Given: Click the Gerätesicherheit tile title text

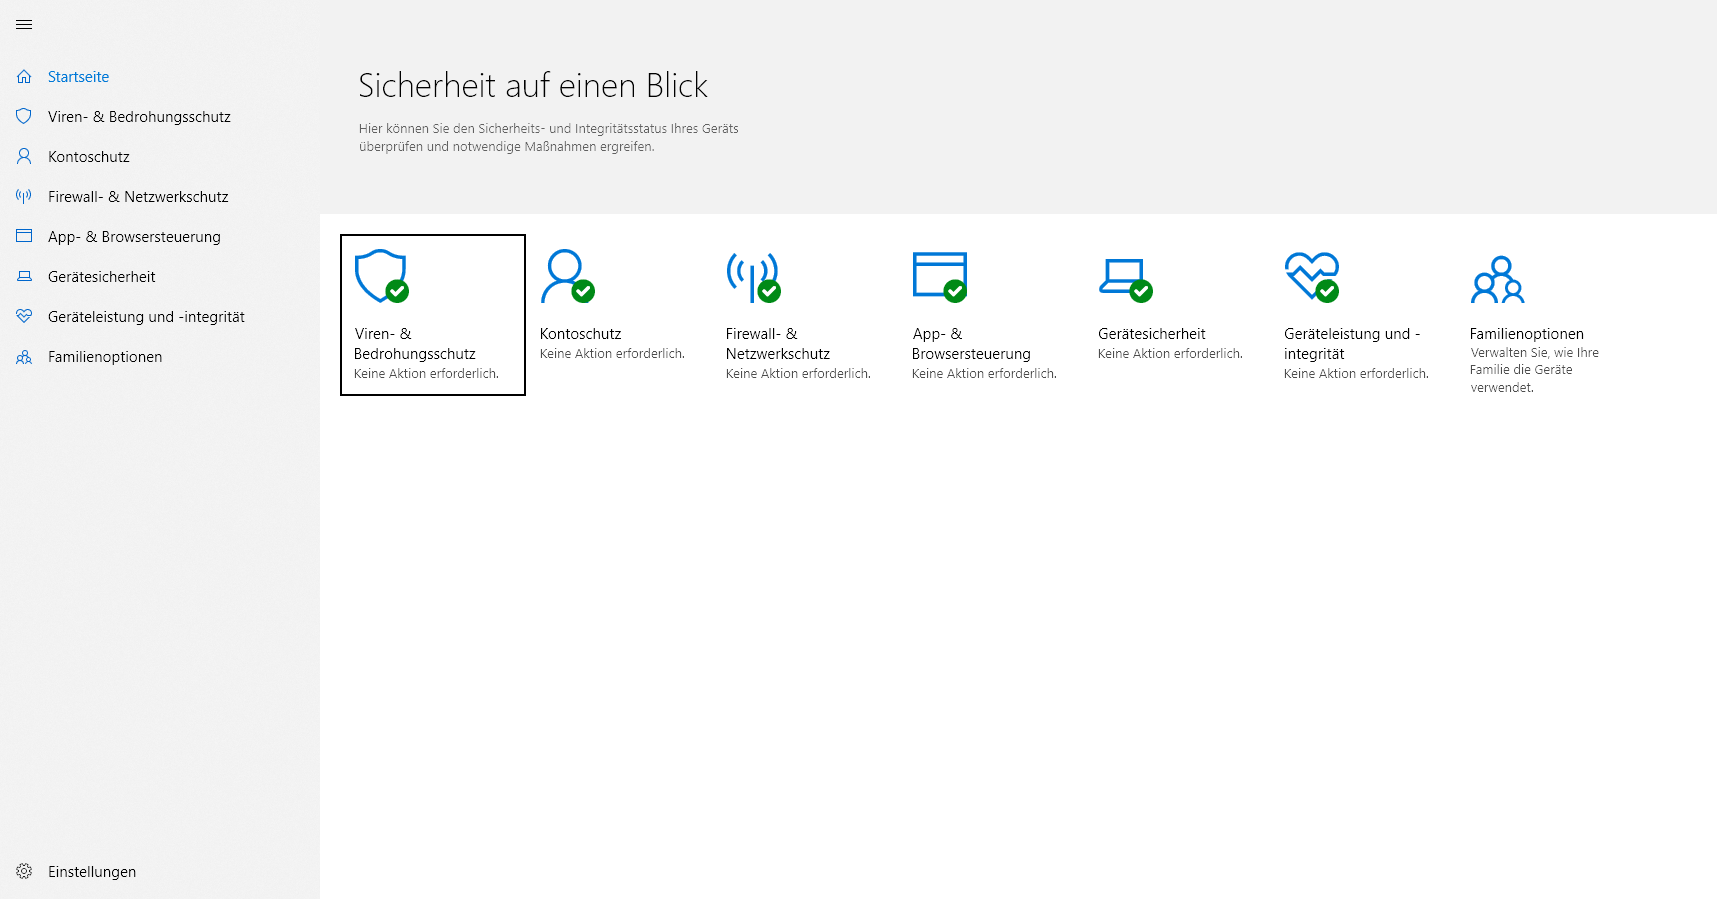Looking at the screenshot, I should click(x=1151, y=334).
